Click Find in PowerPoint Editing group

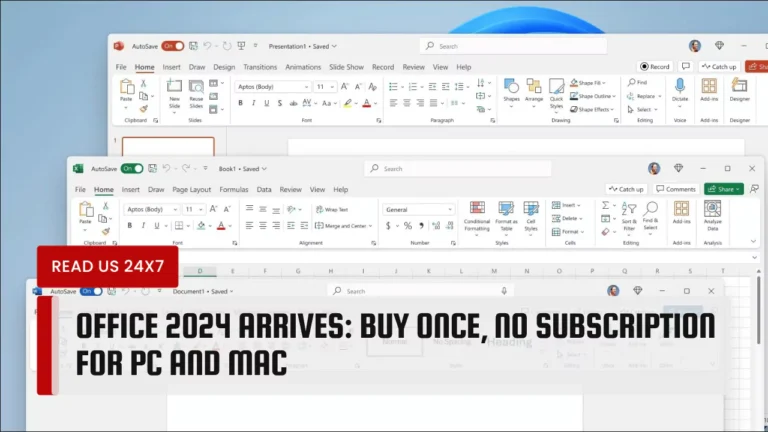pyautogui.click(x=638, y=82)
